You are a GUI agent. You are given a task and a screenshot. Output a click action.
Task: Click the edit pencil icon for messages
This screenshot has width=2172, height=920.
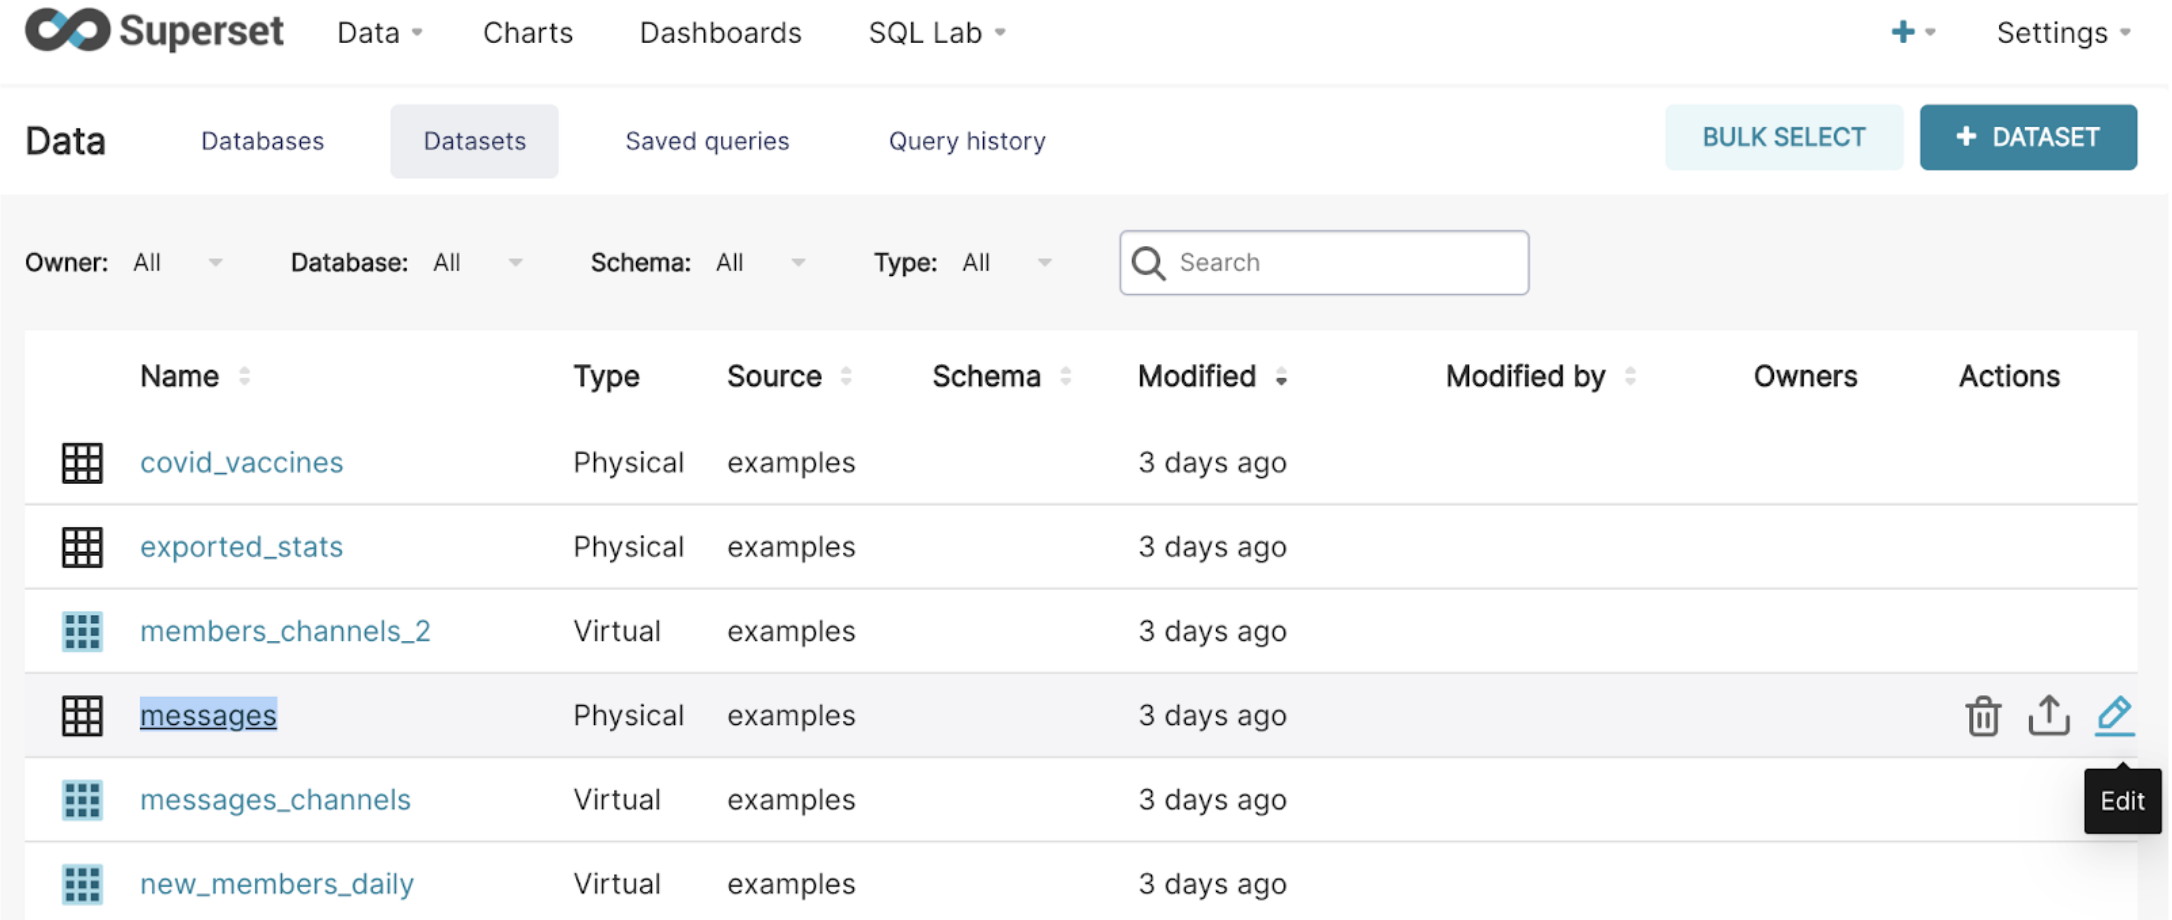[2114, 716]
